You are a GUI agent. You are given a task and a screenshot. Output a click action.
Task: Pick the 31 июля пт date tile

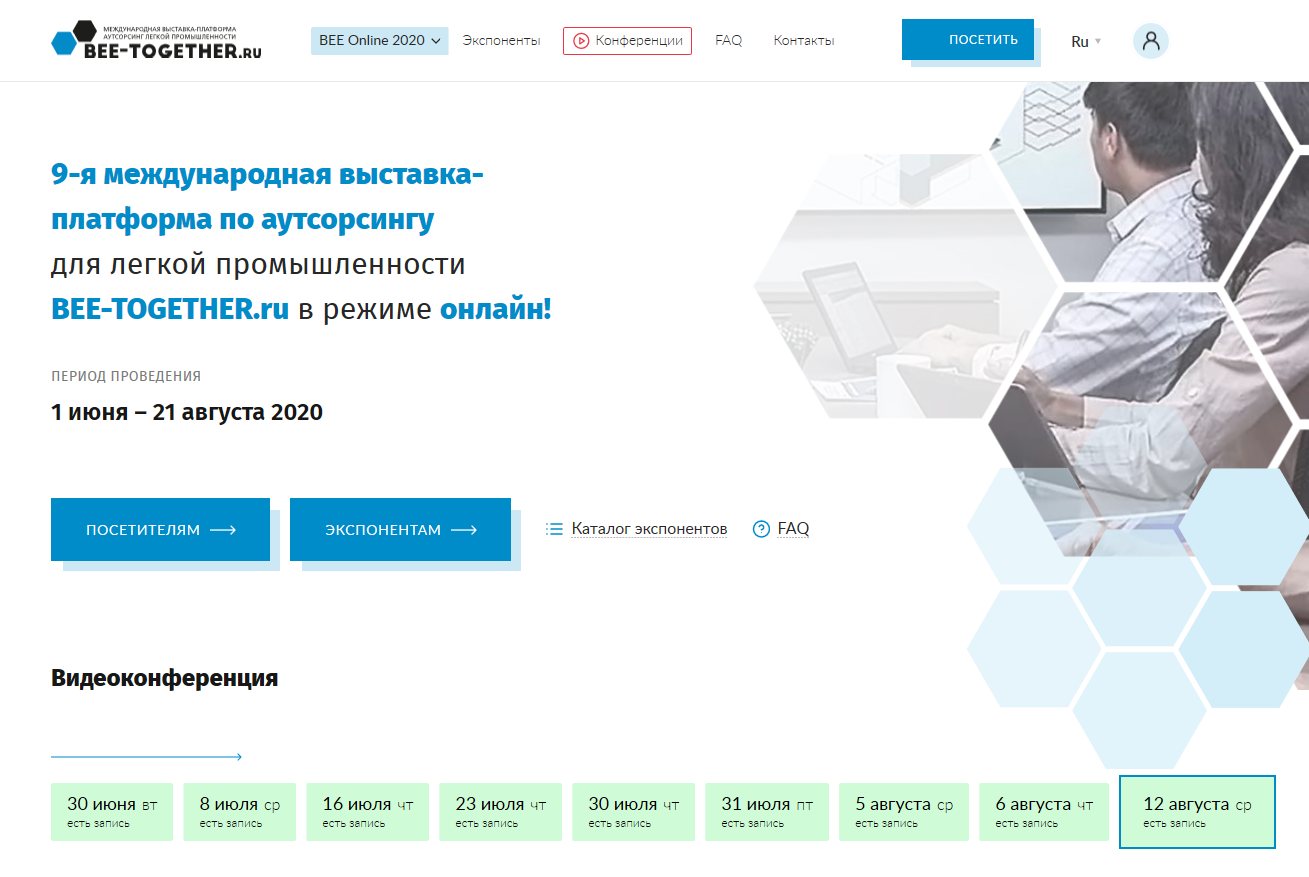point(766,811)
